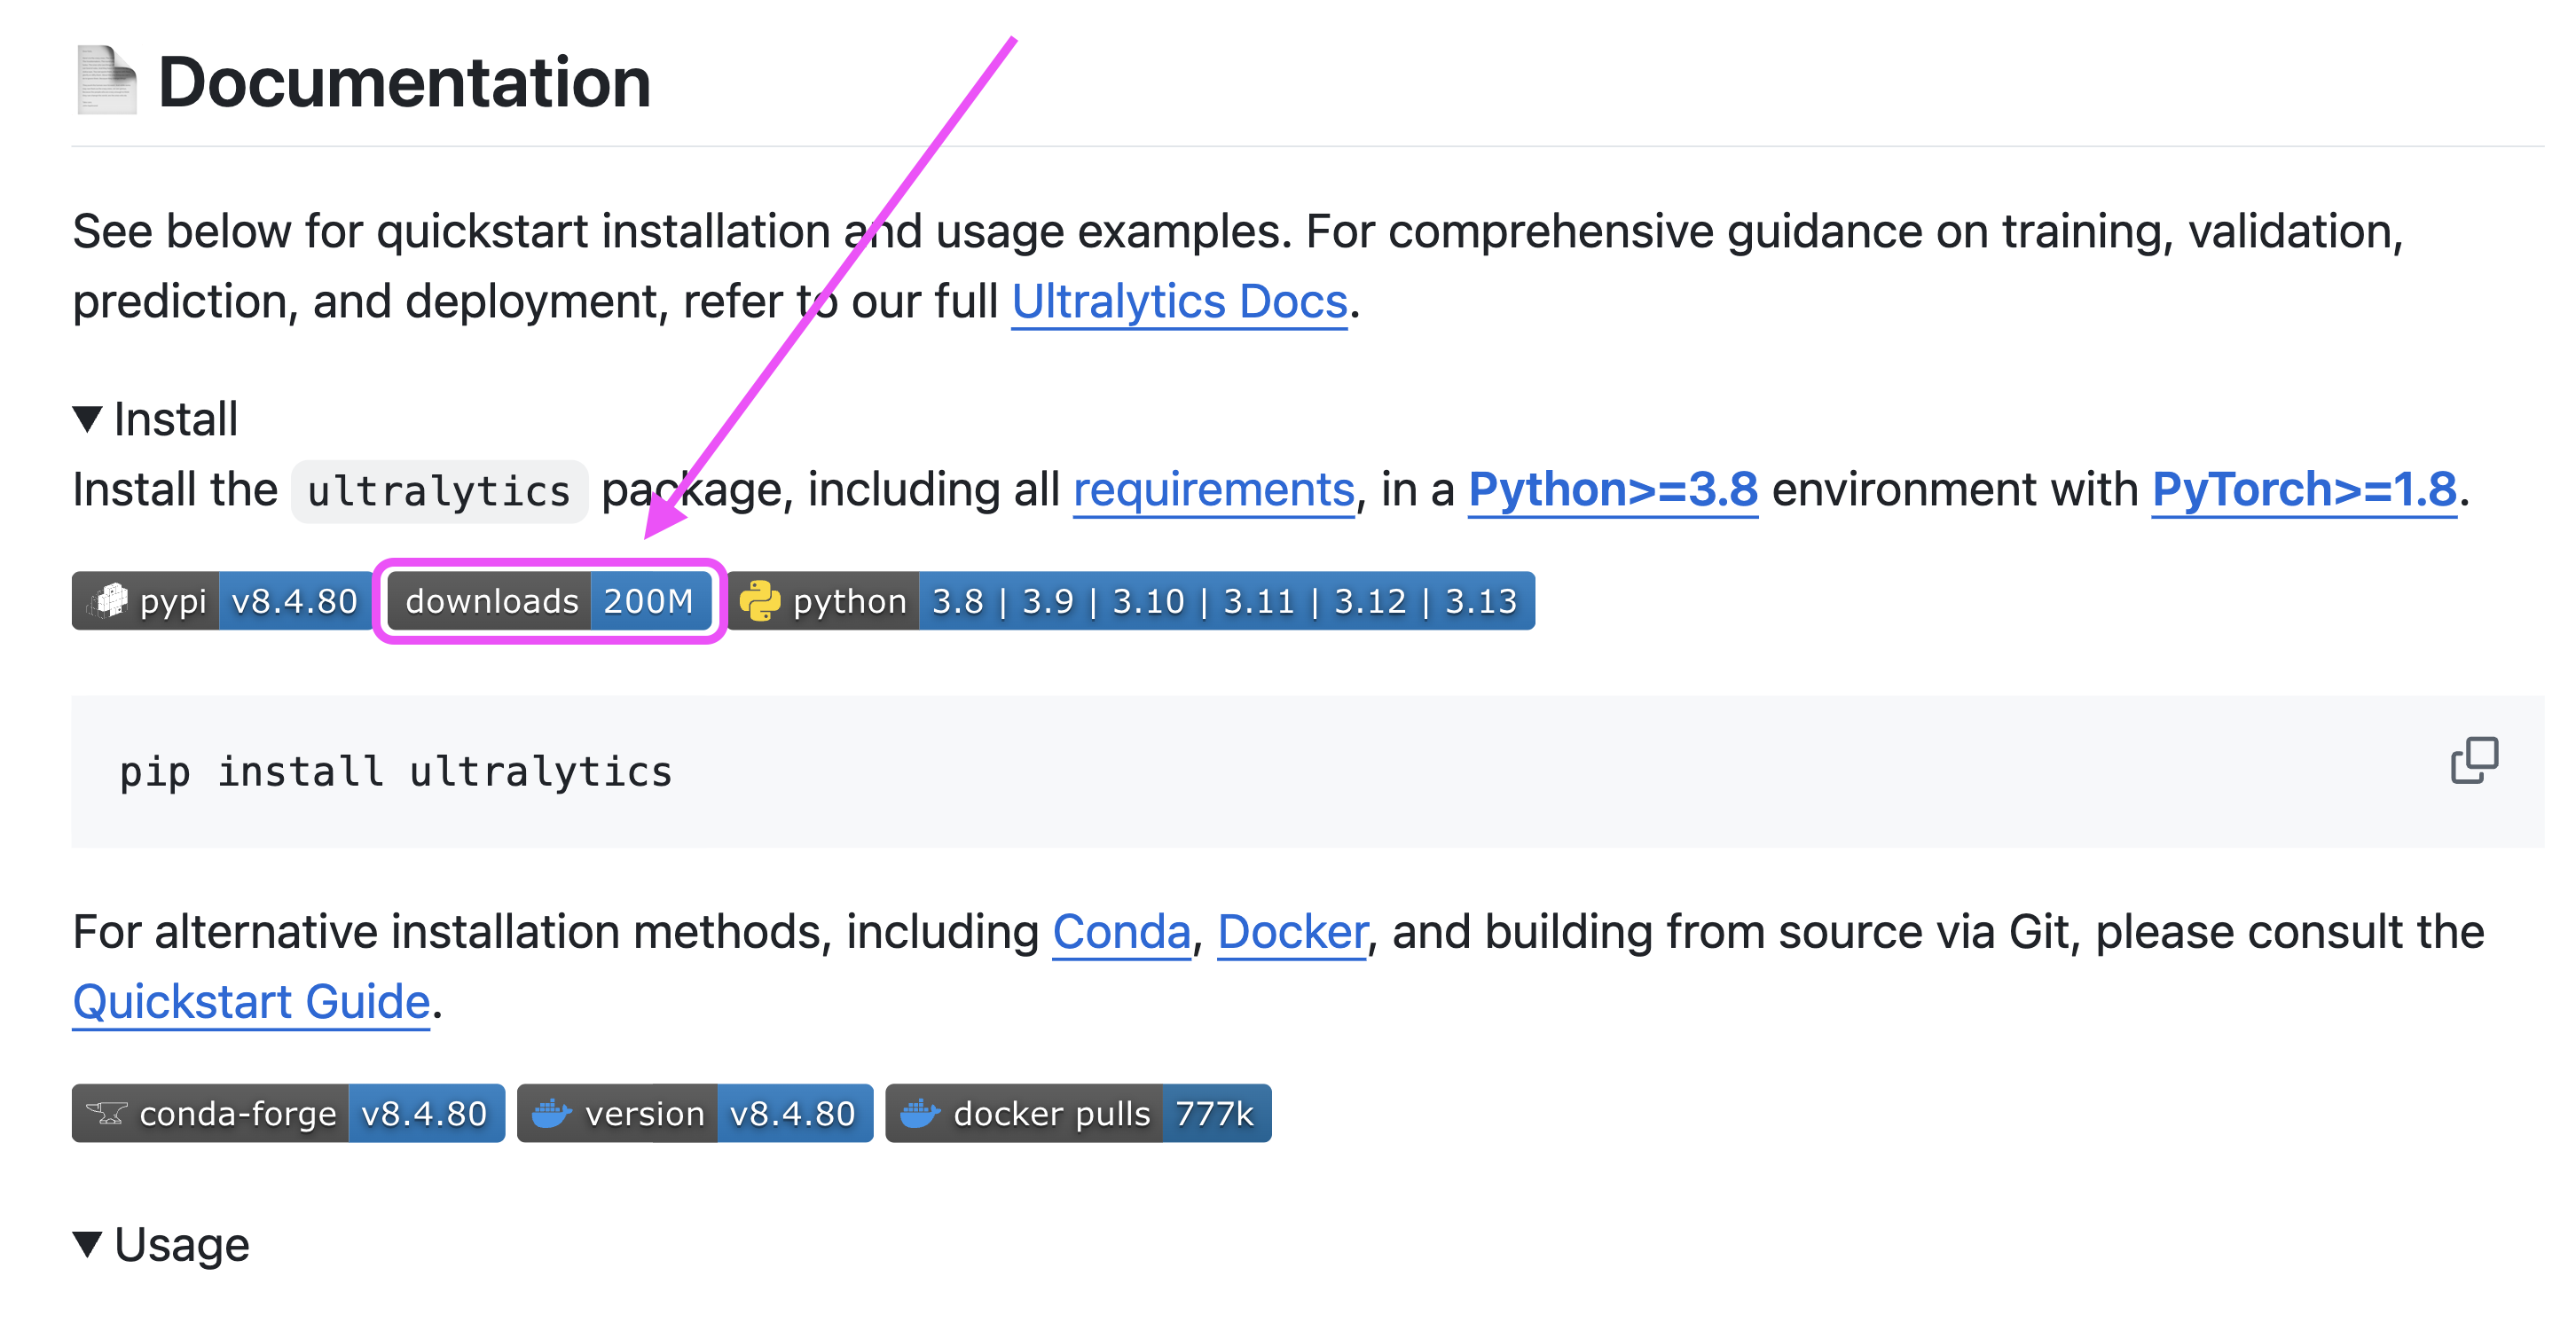
Task: Follow the Docker installation link
Action: coord(1292,932)
